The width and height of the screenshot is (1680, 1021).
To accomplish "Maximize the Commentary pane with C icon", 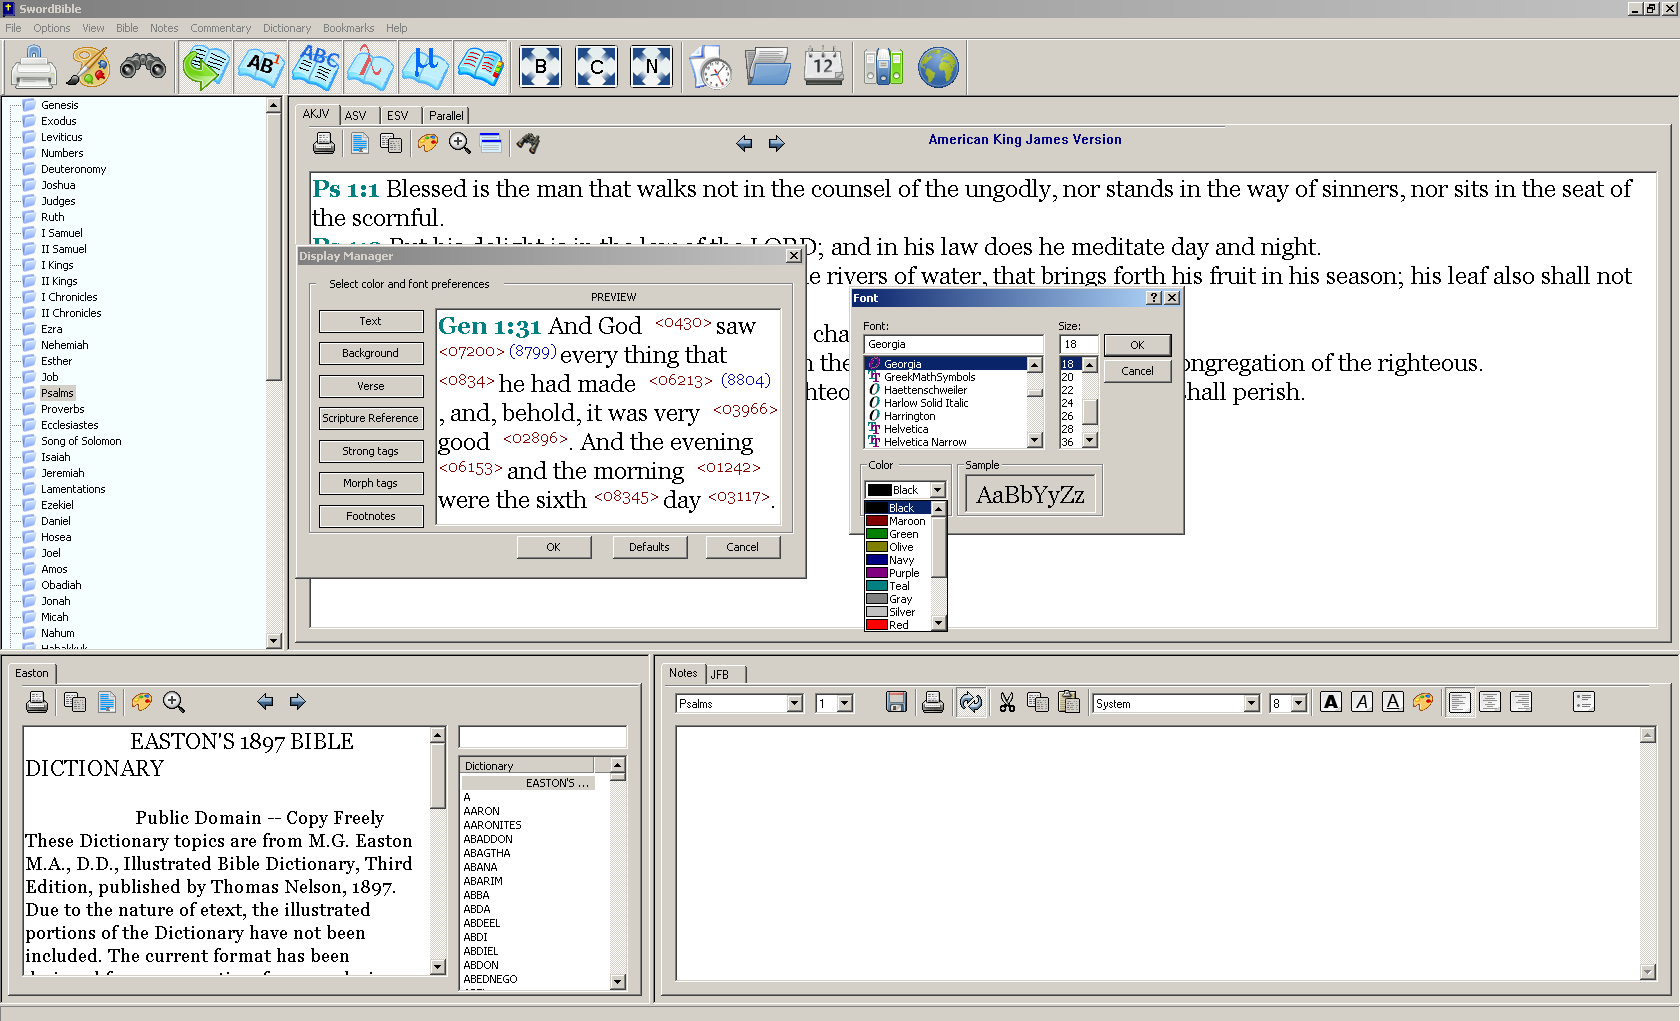I will pyautogui.click(x=596, y=67).
